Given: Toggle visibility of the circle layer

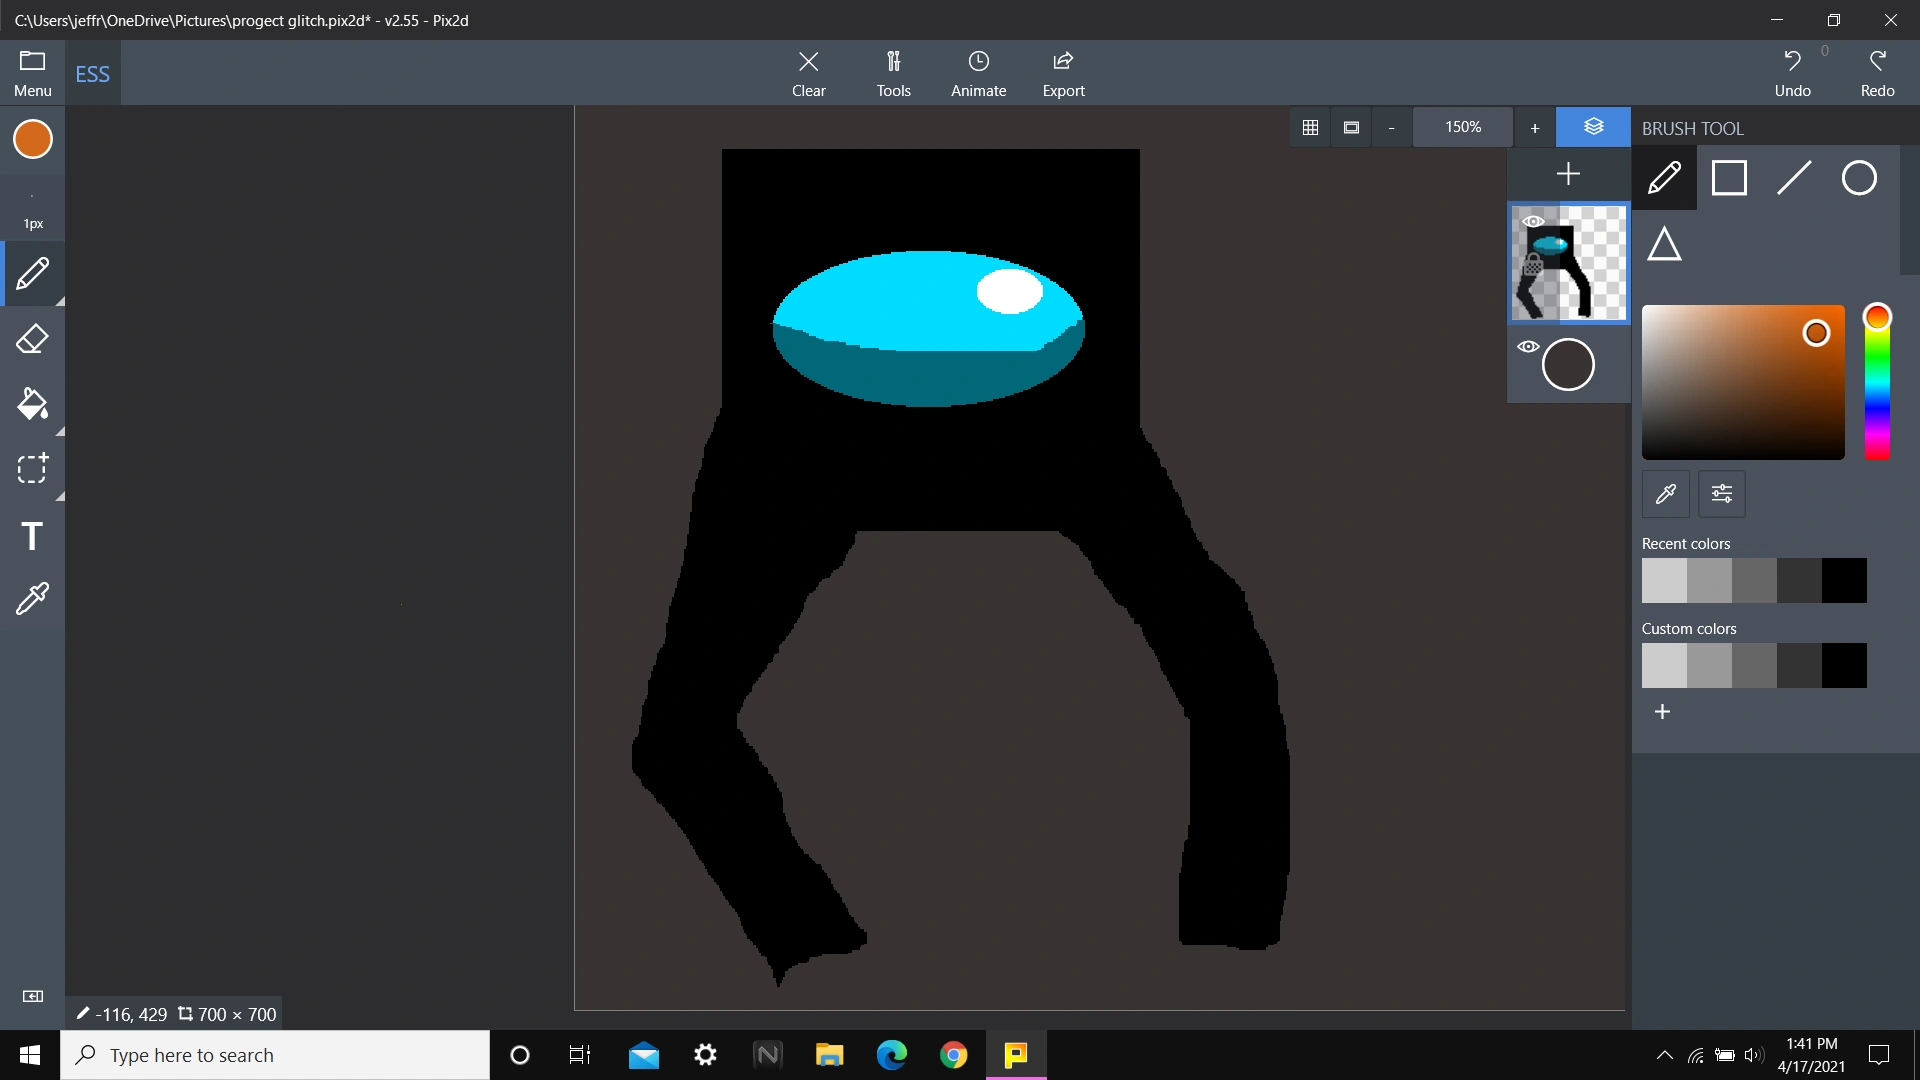Looking at the screenshot, I should click(1528, 347).
